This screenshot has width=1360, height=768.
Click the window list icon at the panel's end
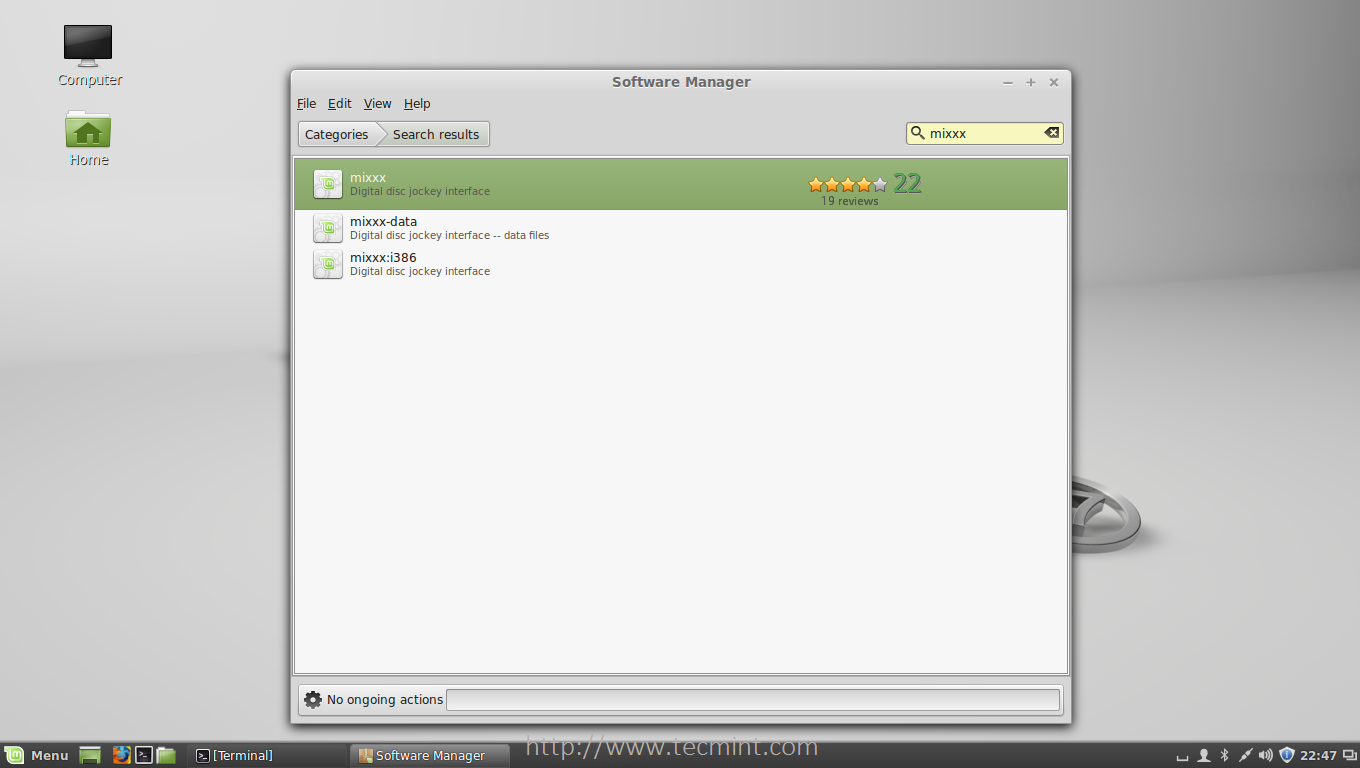[x=1349, y=755]
